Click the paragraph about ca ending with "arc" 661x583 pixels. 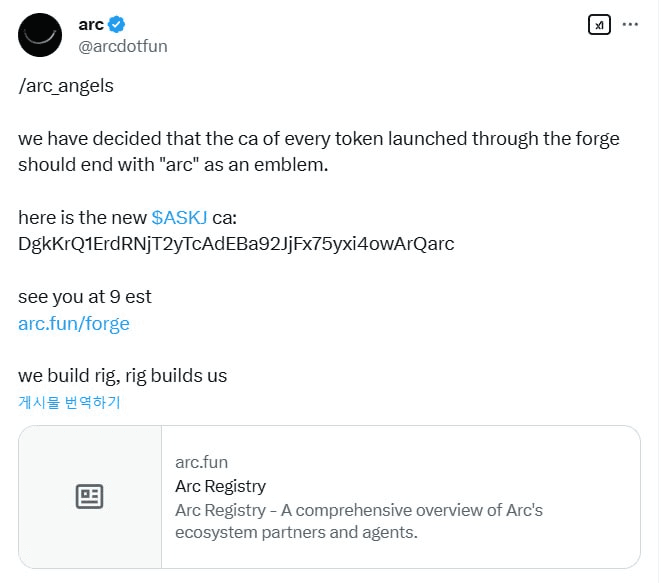(319, 152)
